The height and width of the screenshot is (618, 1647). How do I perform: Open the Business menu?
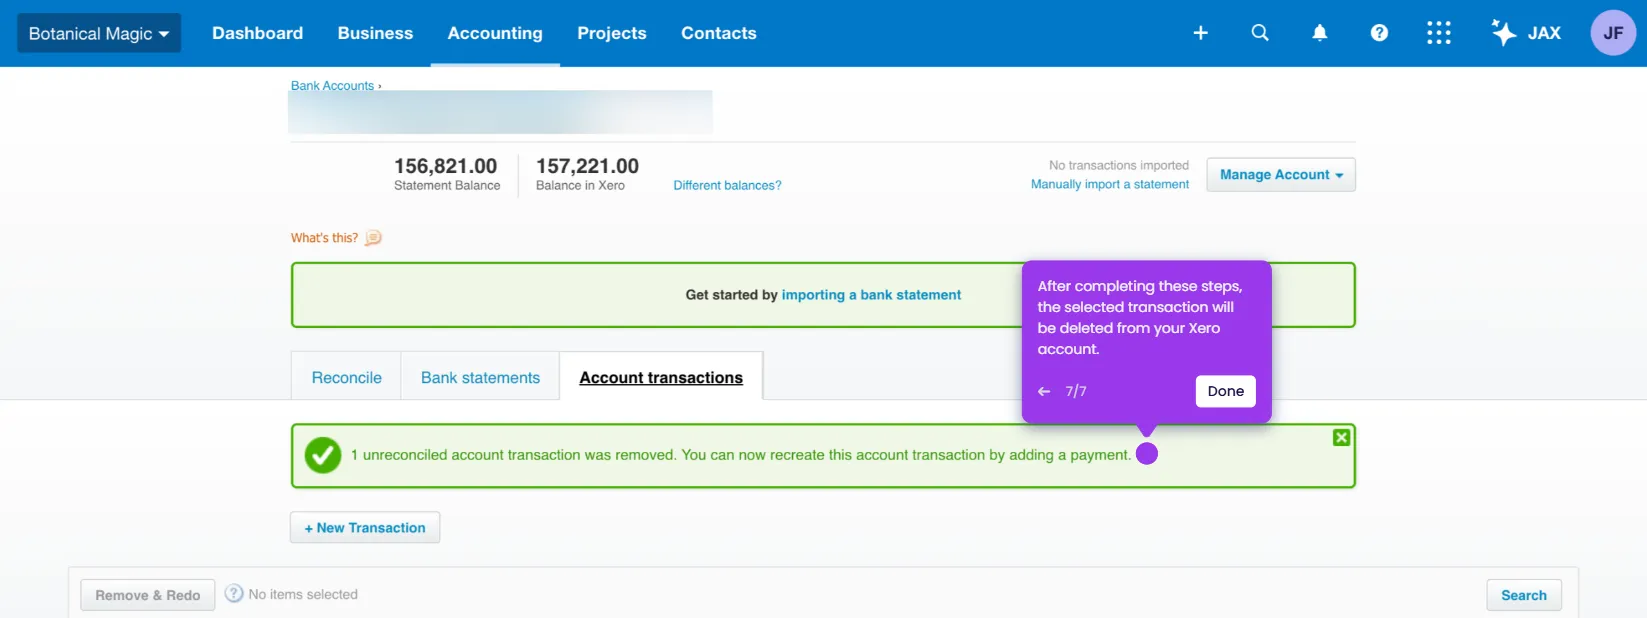pos(375,33)
